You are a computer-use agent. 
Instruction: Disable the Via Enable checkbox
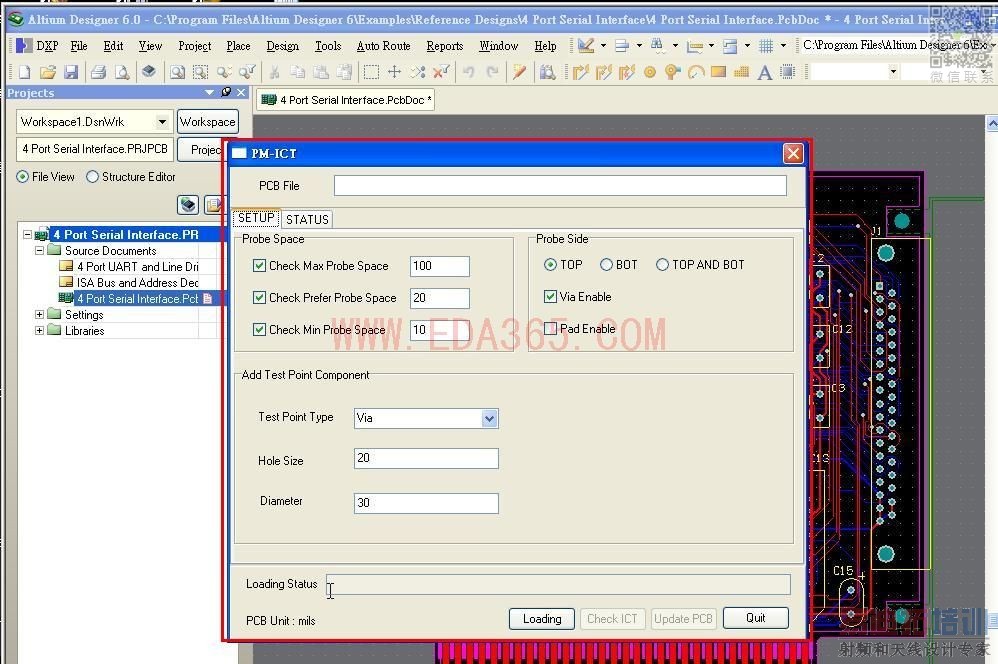coord(551,297)
